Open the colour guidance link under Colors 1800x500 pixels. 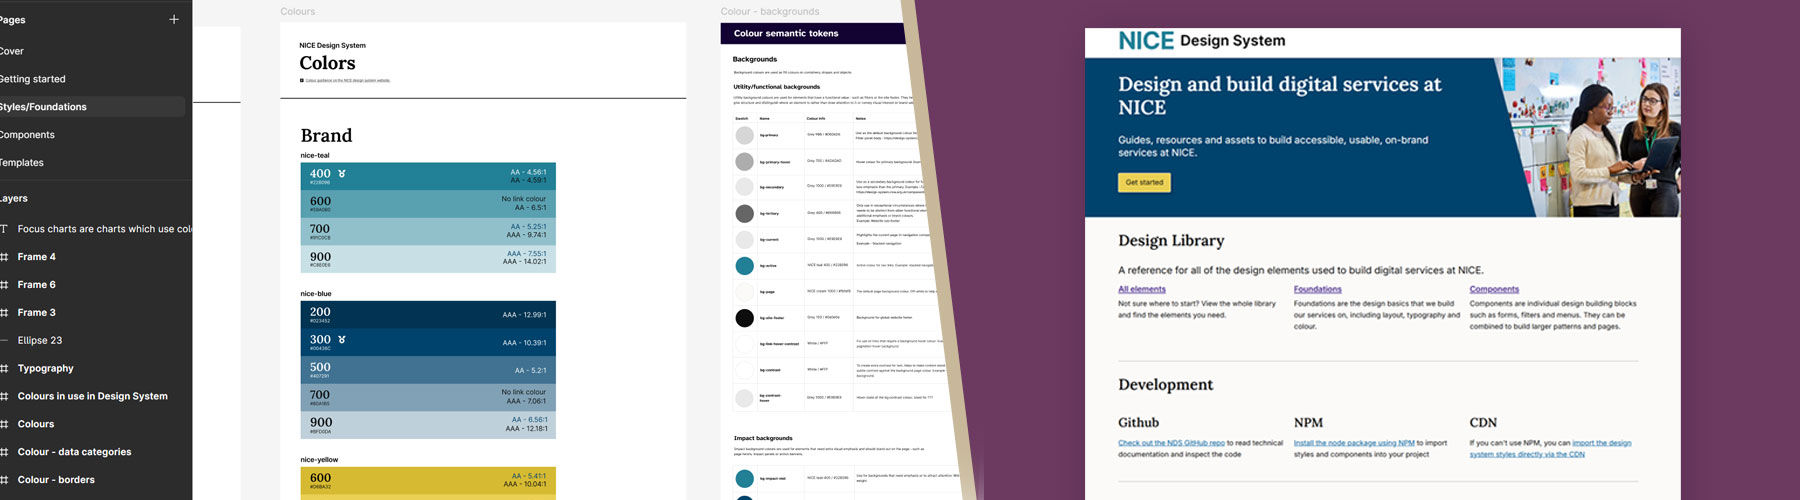[x=347, y=80]
